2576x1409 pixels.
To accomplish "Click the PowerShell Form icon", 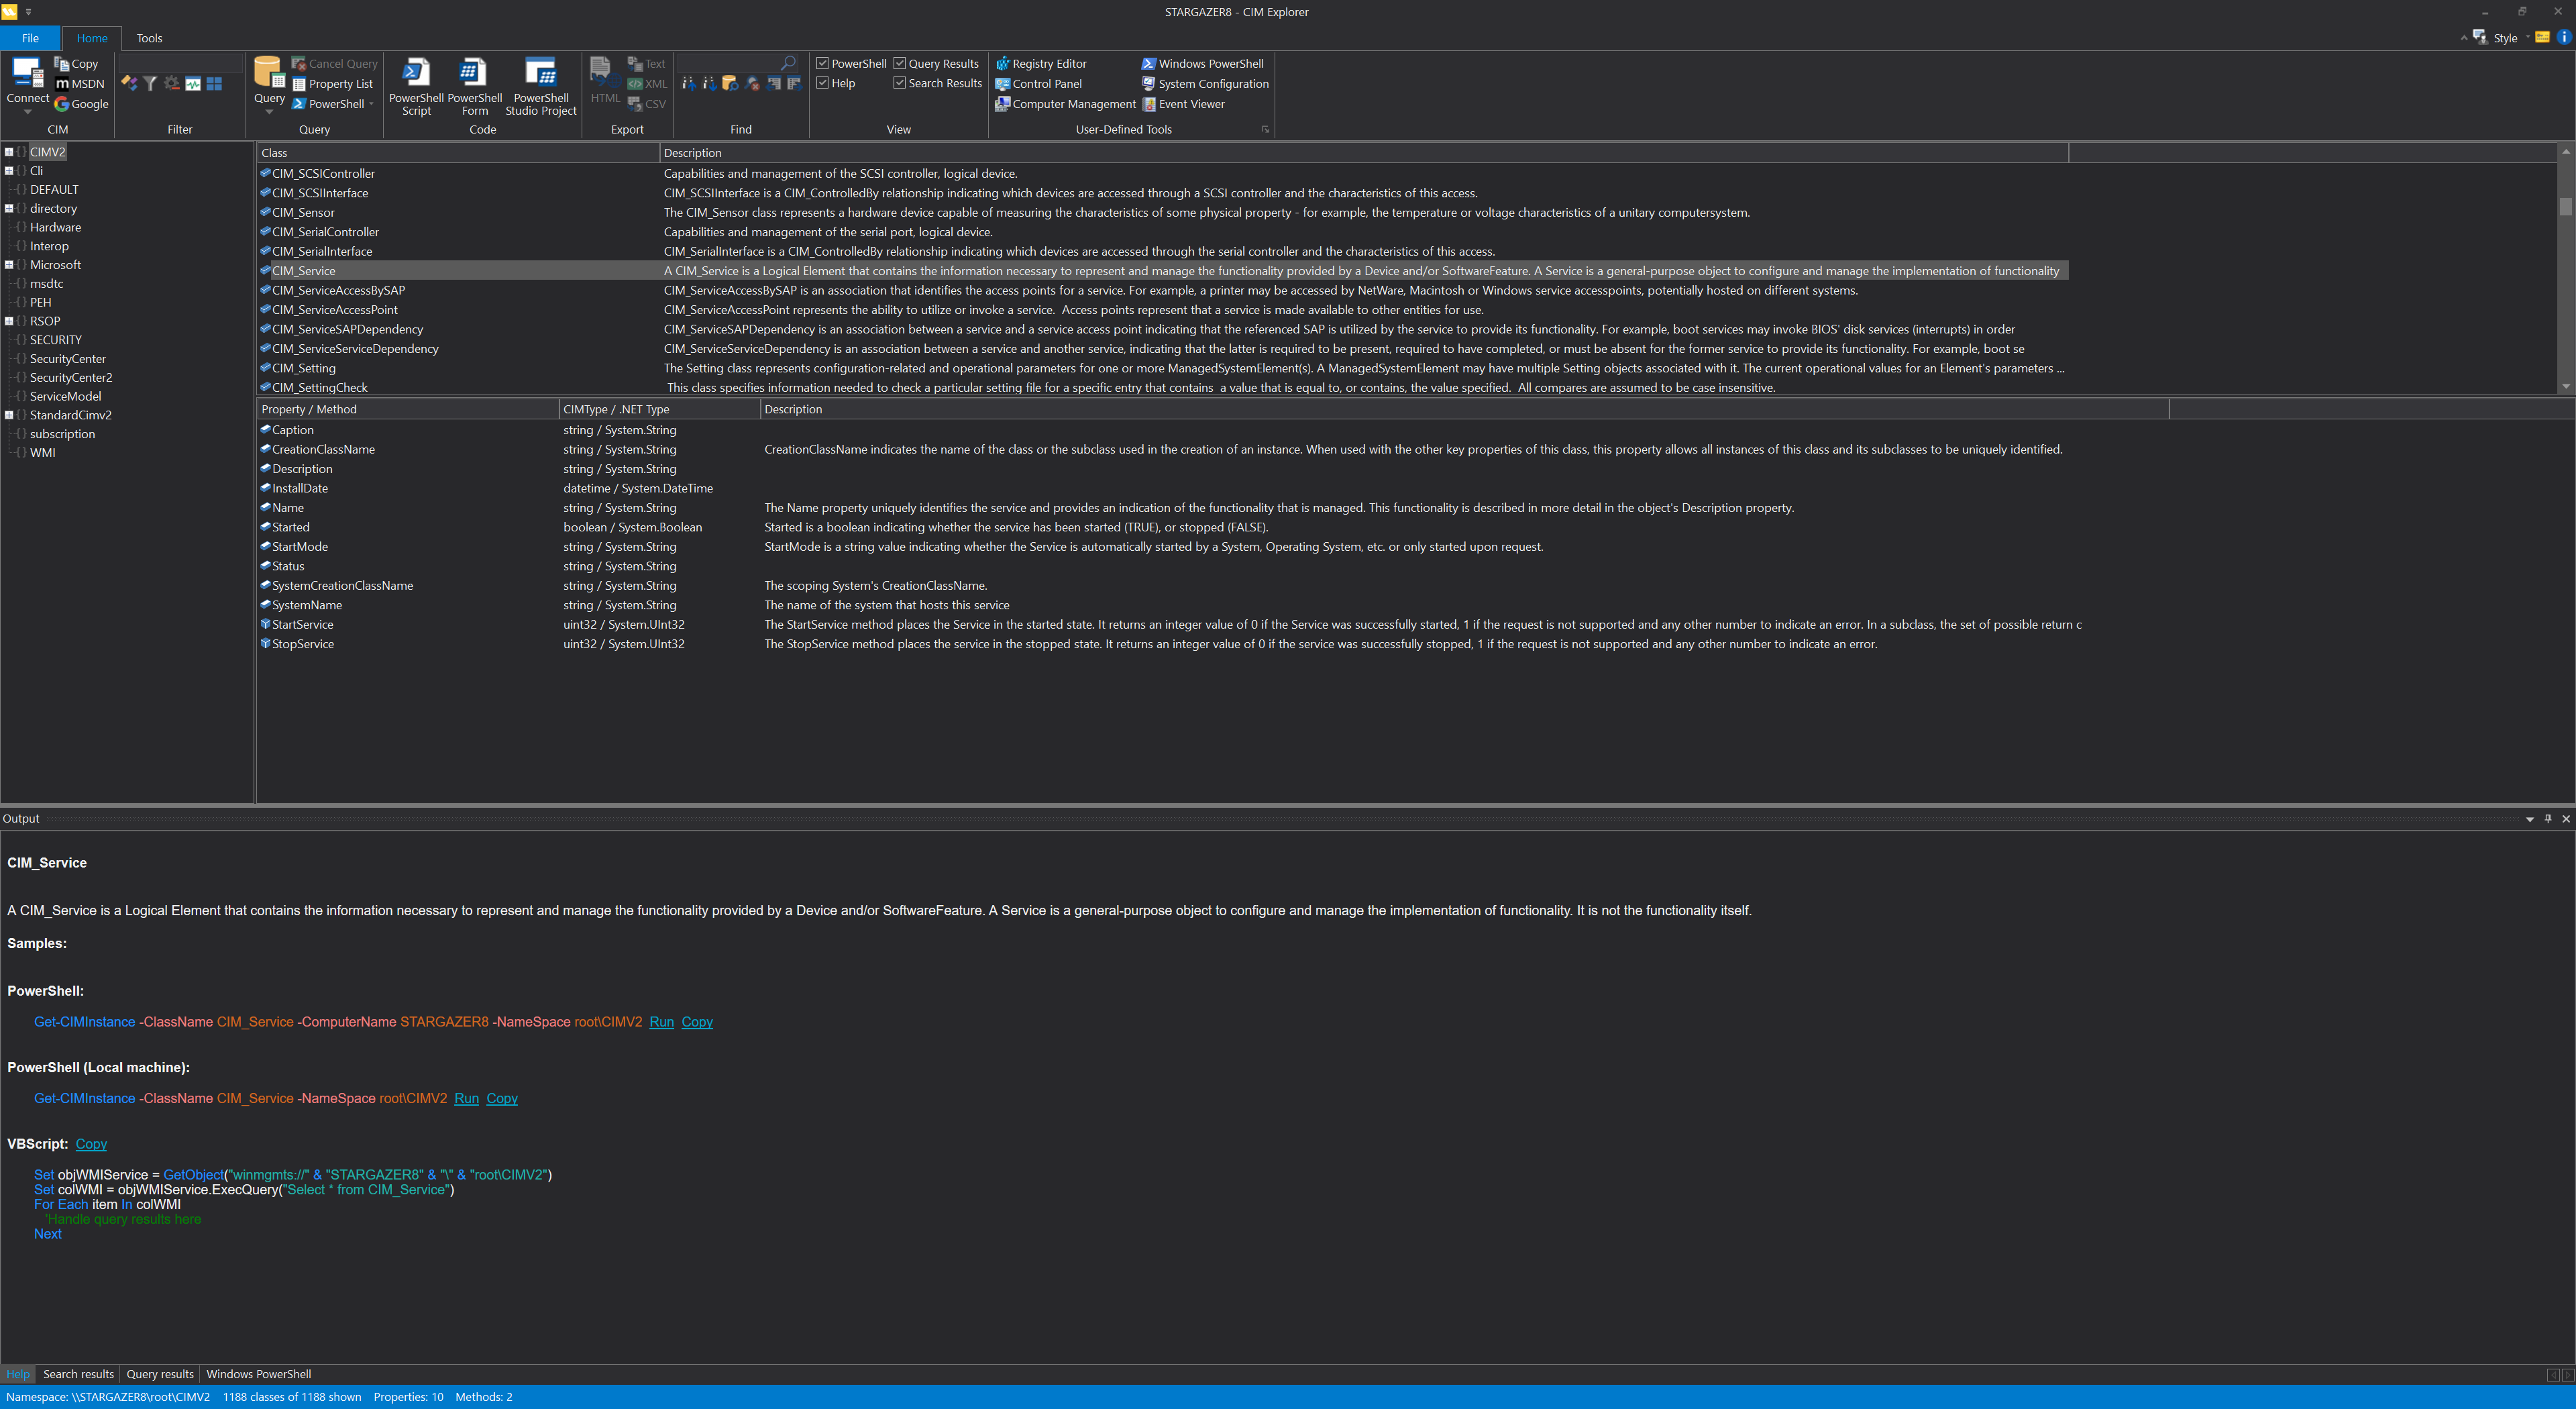I will pos(474,86).
